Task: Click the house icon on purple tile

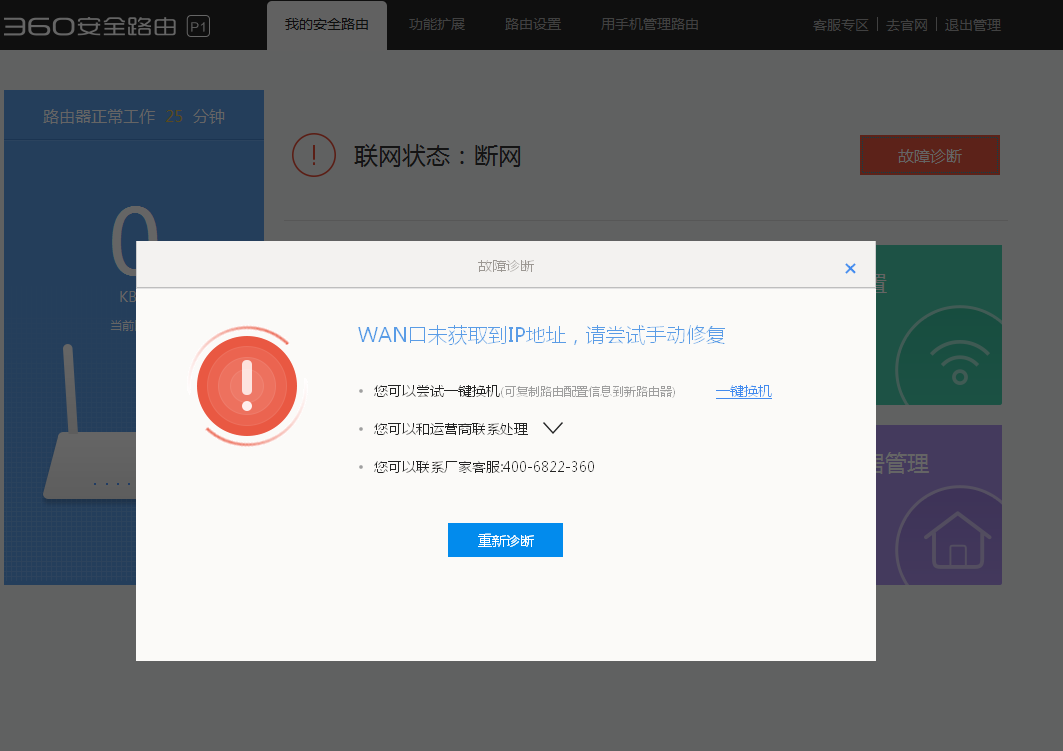Action: point(957,540)
